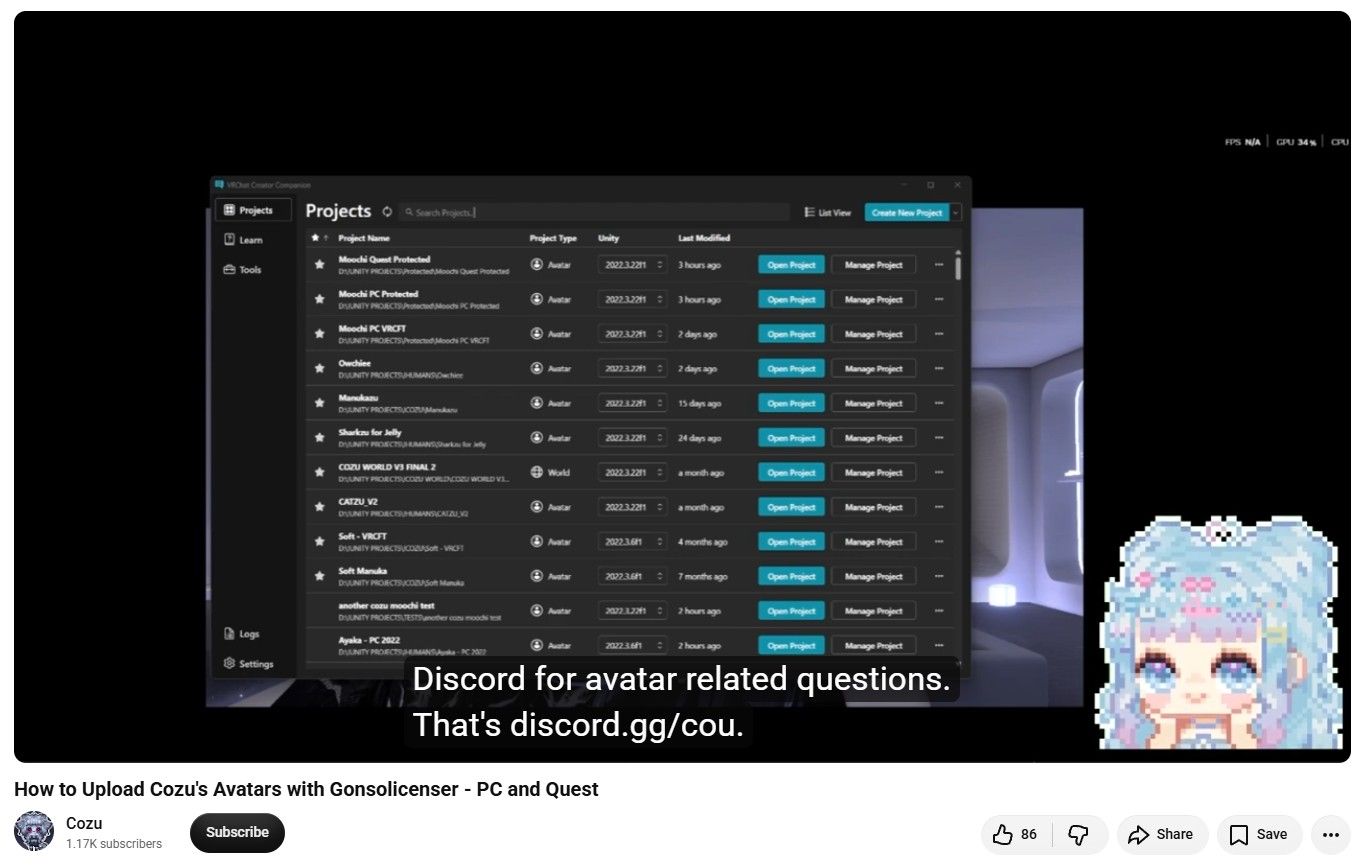Open Unity version dropdown for Soft Manuka

tap(633, 577)
